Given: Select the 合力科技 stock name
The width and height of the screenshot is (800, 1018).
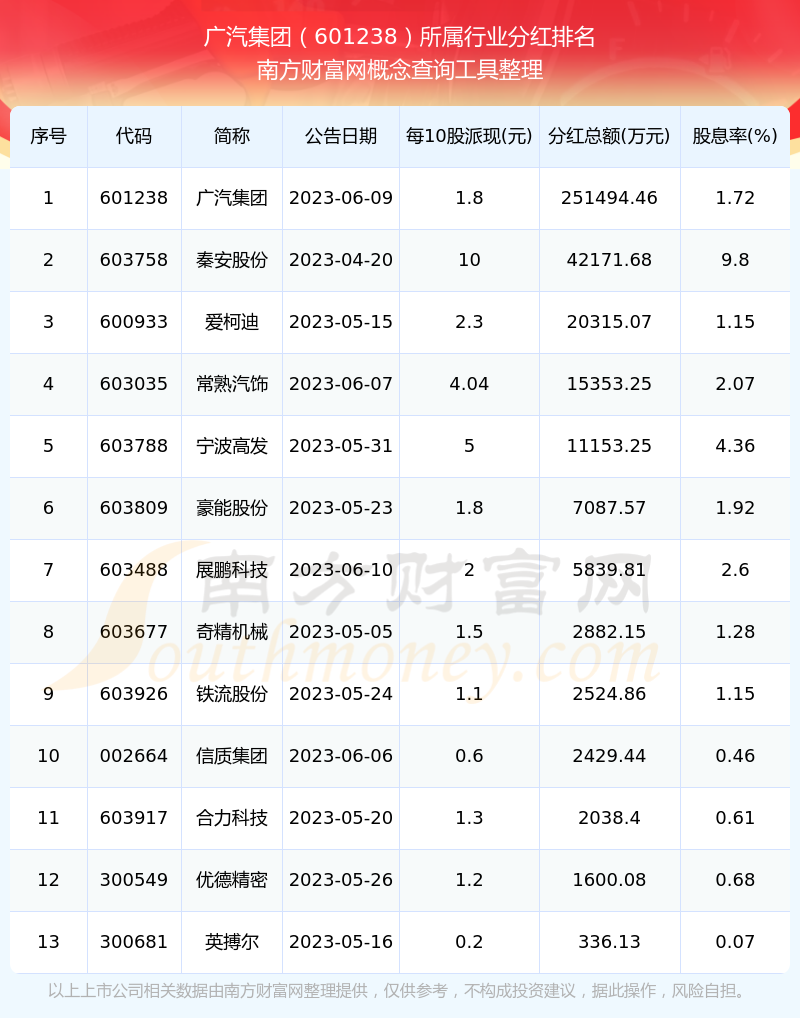Looking at the screenshot, I should coord(232,818).
